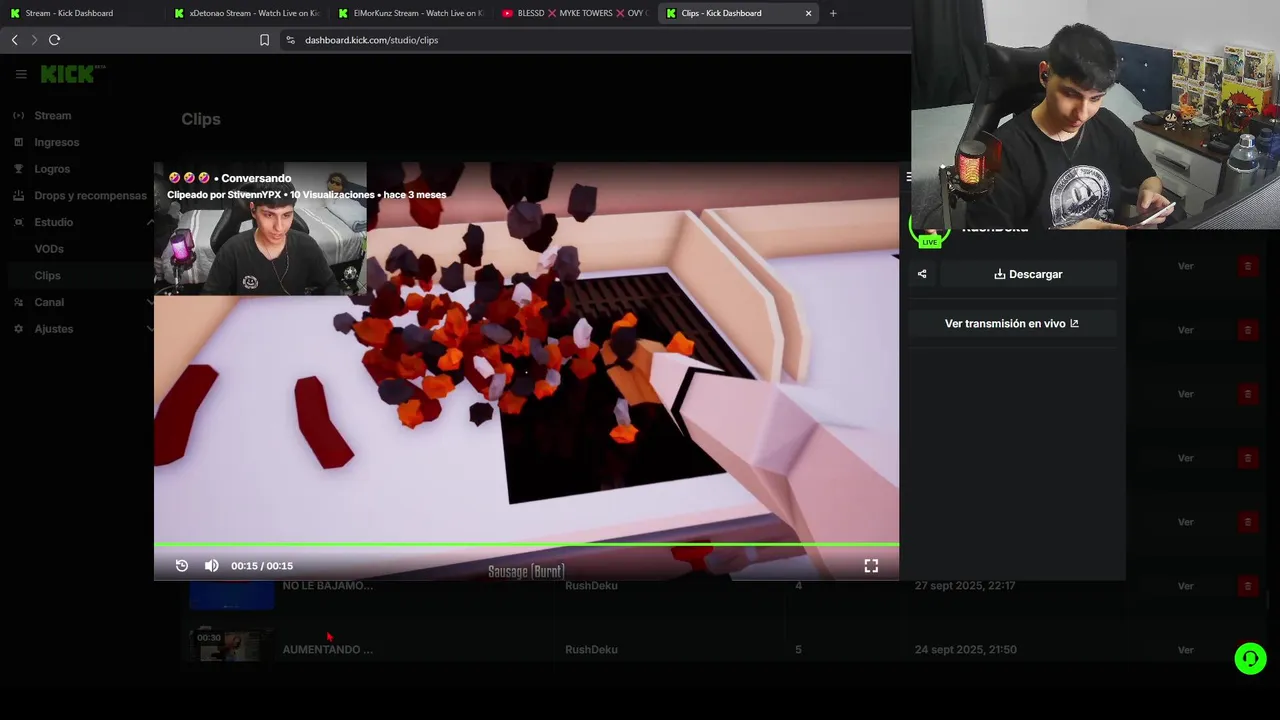Screen dimensions: 1280x720
Task: Focus the dashboard.kick.com address bar
Action: tap(372, 40)
